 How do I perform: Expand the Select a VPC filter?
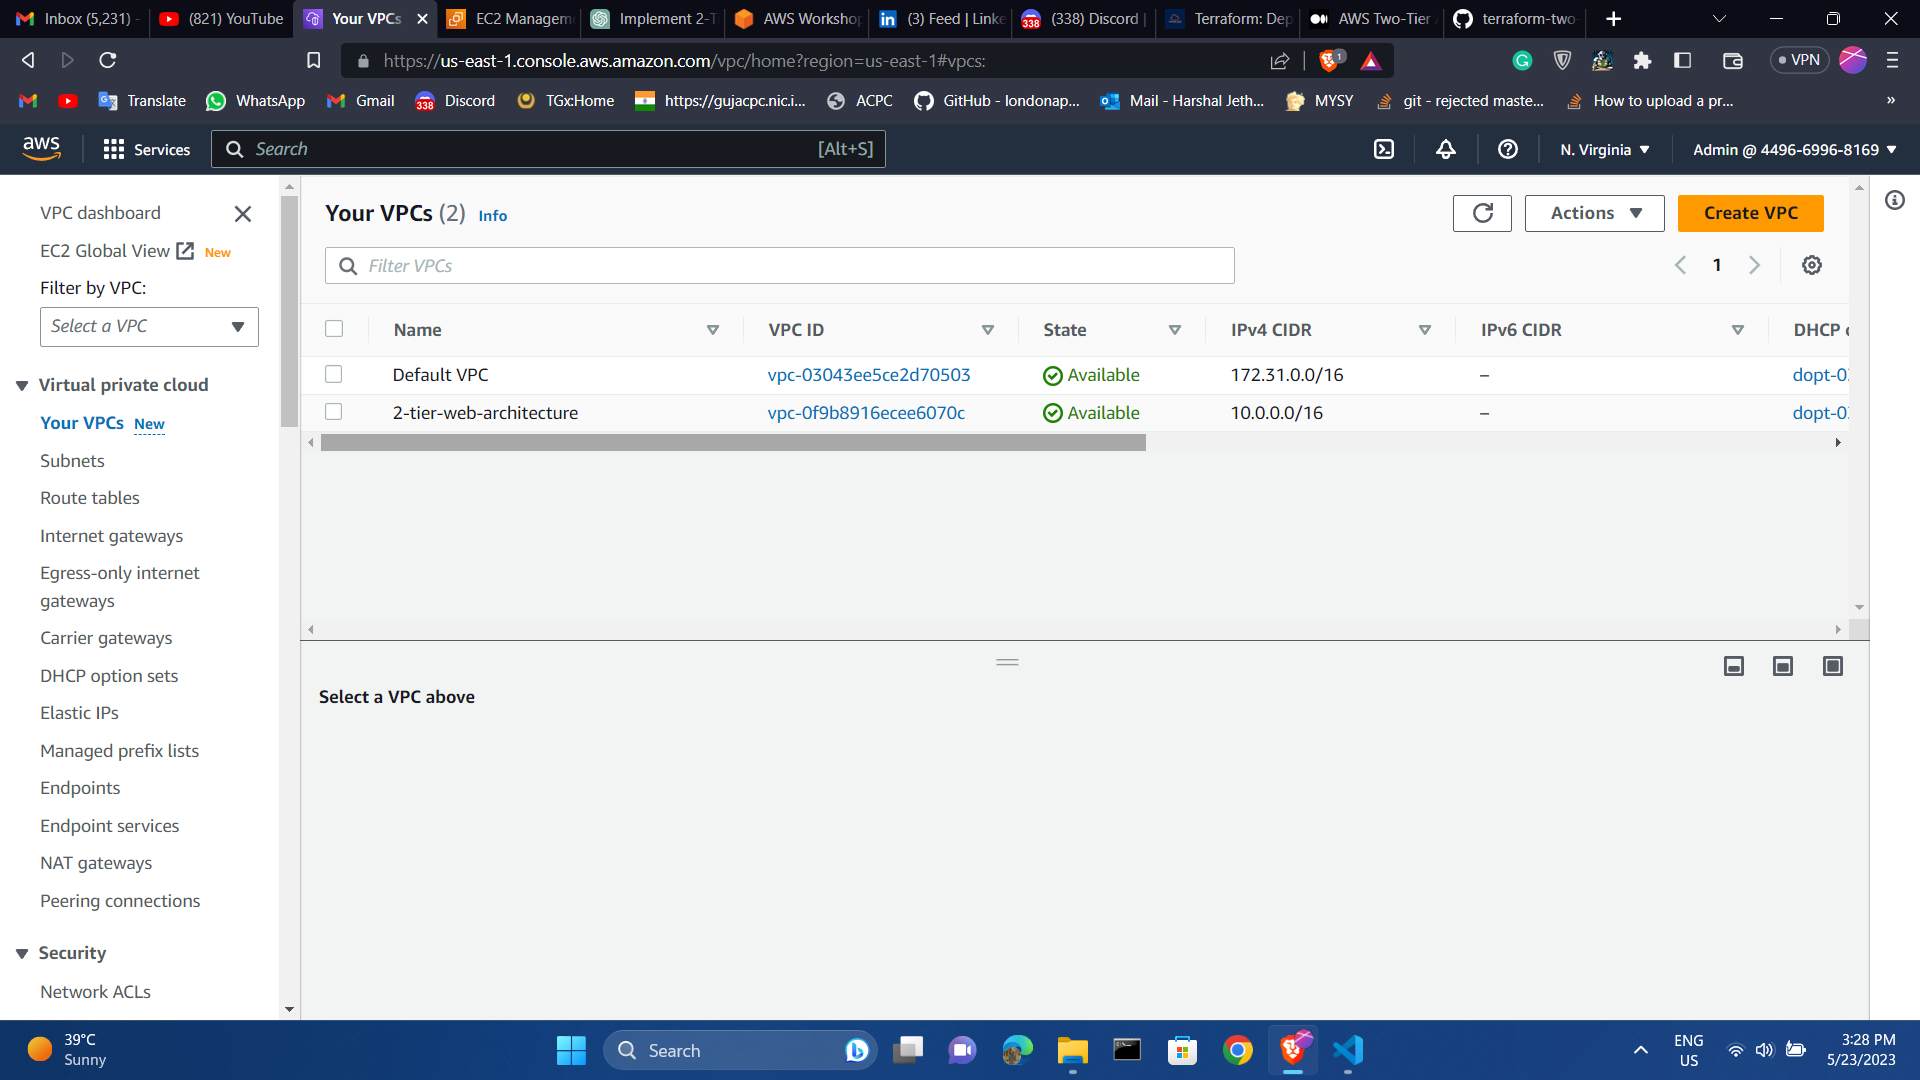tap(149, 327)
